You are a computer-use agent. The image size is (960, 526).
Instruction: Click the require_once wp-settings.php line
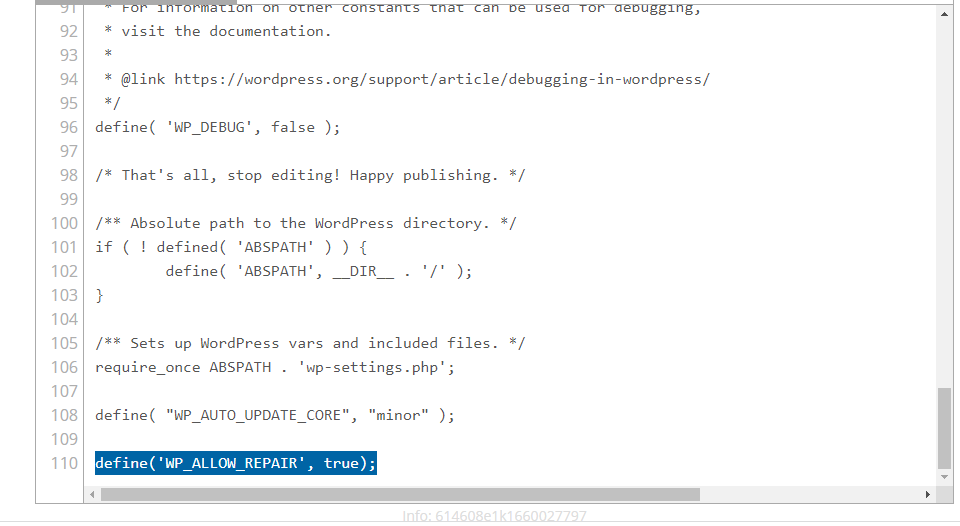point(275,367)
